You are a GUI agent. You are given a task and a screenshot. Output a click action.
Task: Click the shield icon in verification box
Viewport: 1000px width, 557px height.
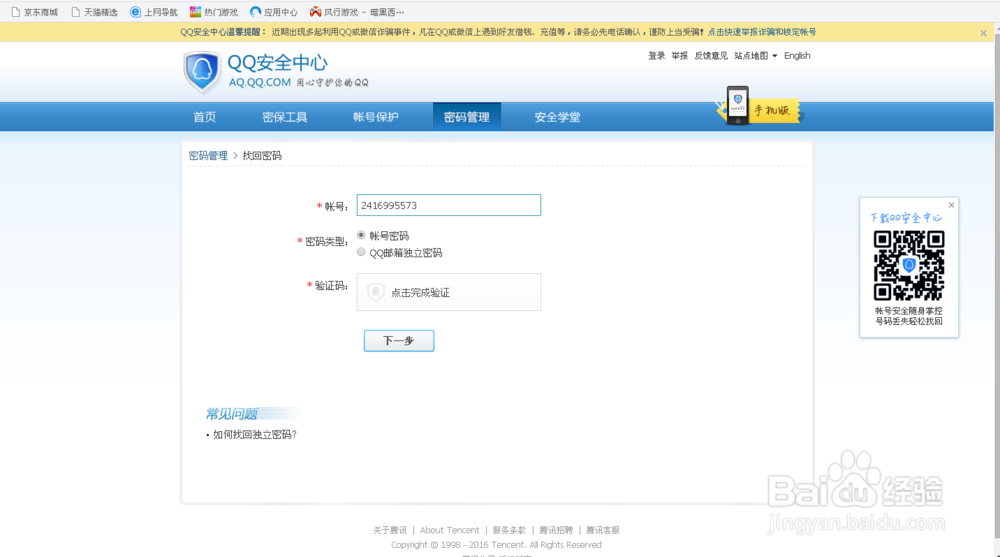376,292
